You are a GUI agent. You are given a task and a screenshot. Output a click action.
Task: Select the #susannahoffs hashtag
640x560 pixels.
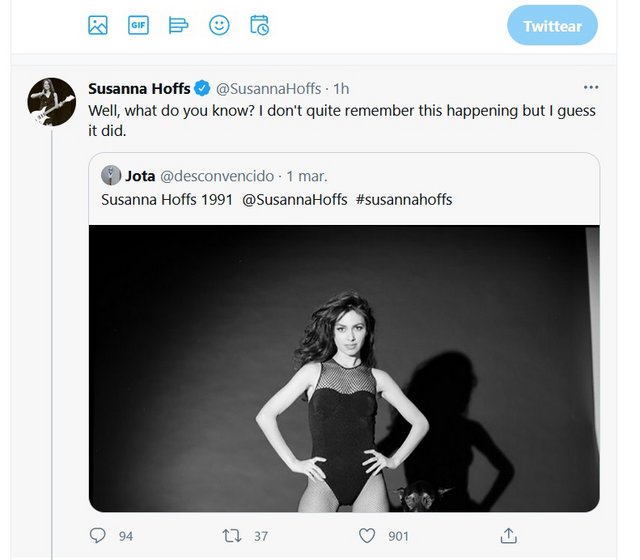tap(404, 200)
